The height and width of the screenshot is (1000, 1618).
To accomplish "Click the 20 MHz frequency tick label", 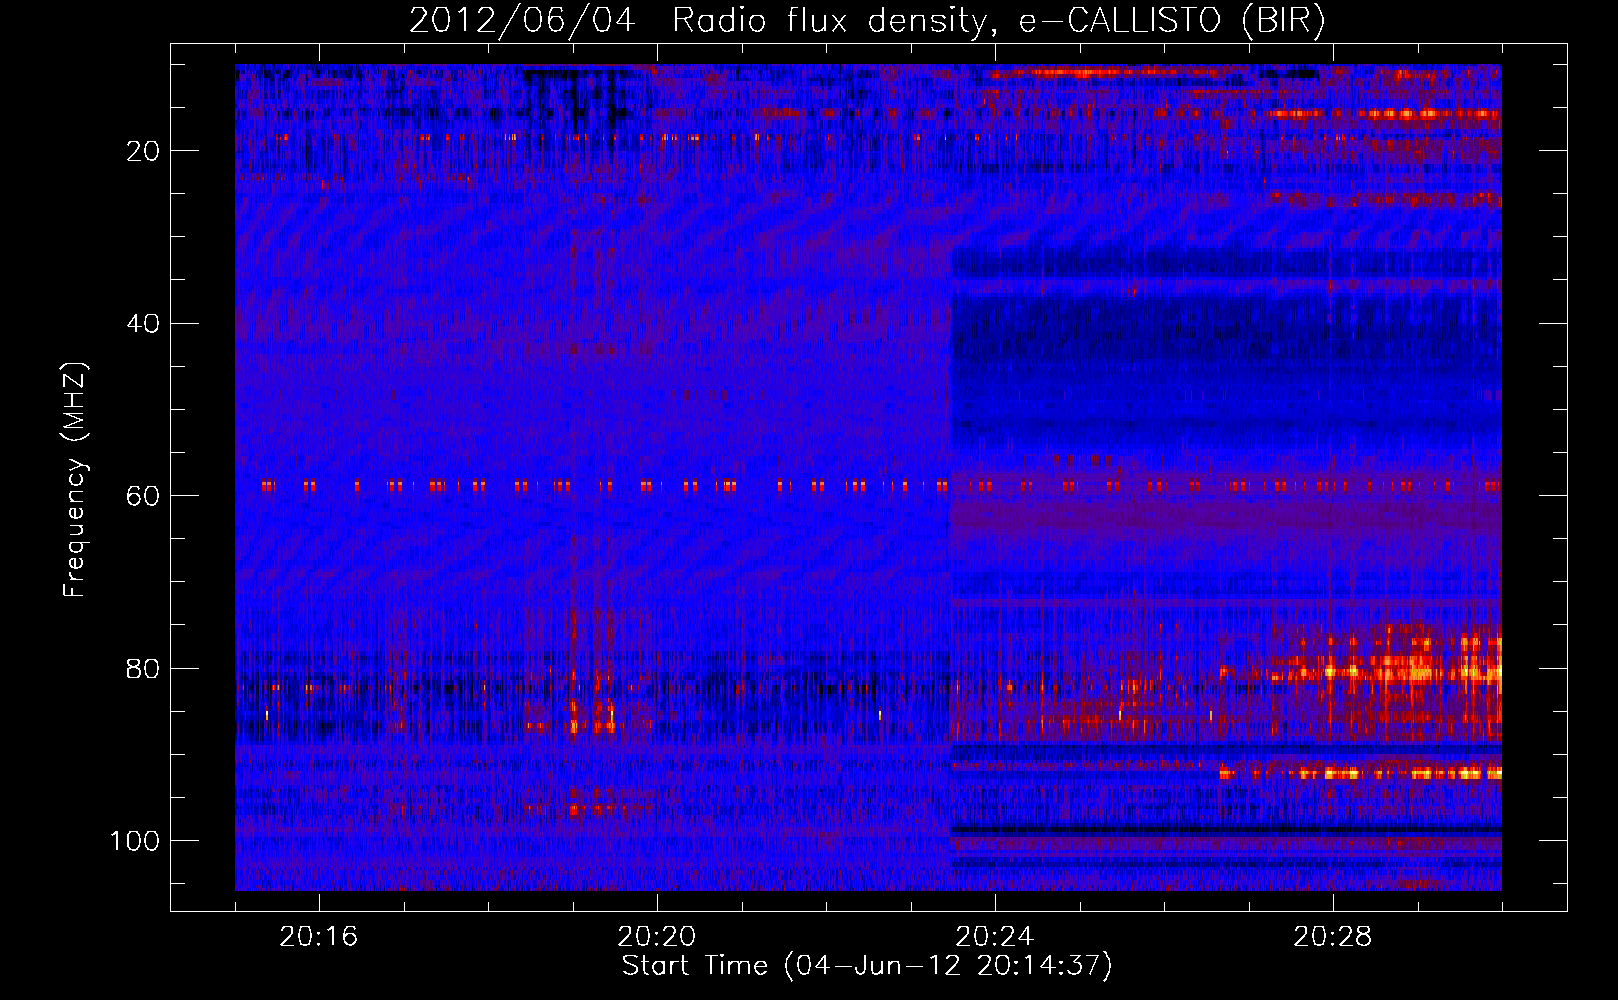I will coord(144,151).
